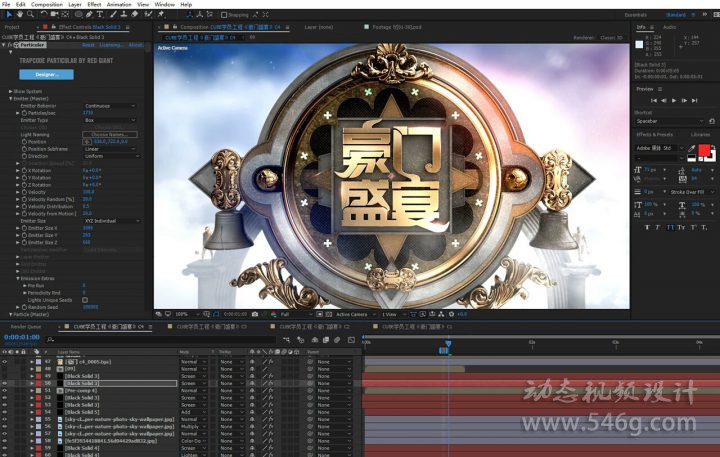Click the Play button in Preview panel
Image resolution: width=720 pixels, height=457 pixels.
[675, 100]
